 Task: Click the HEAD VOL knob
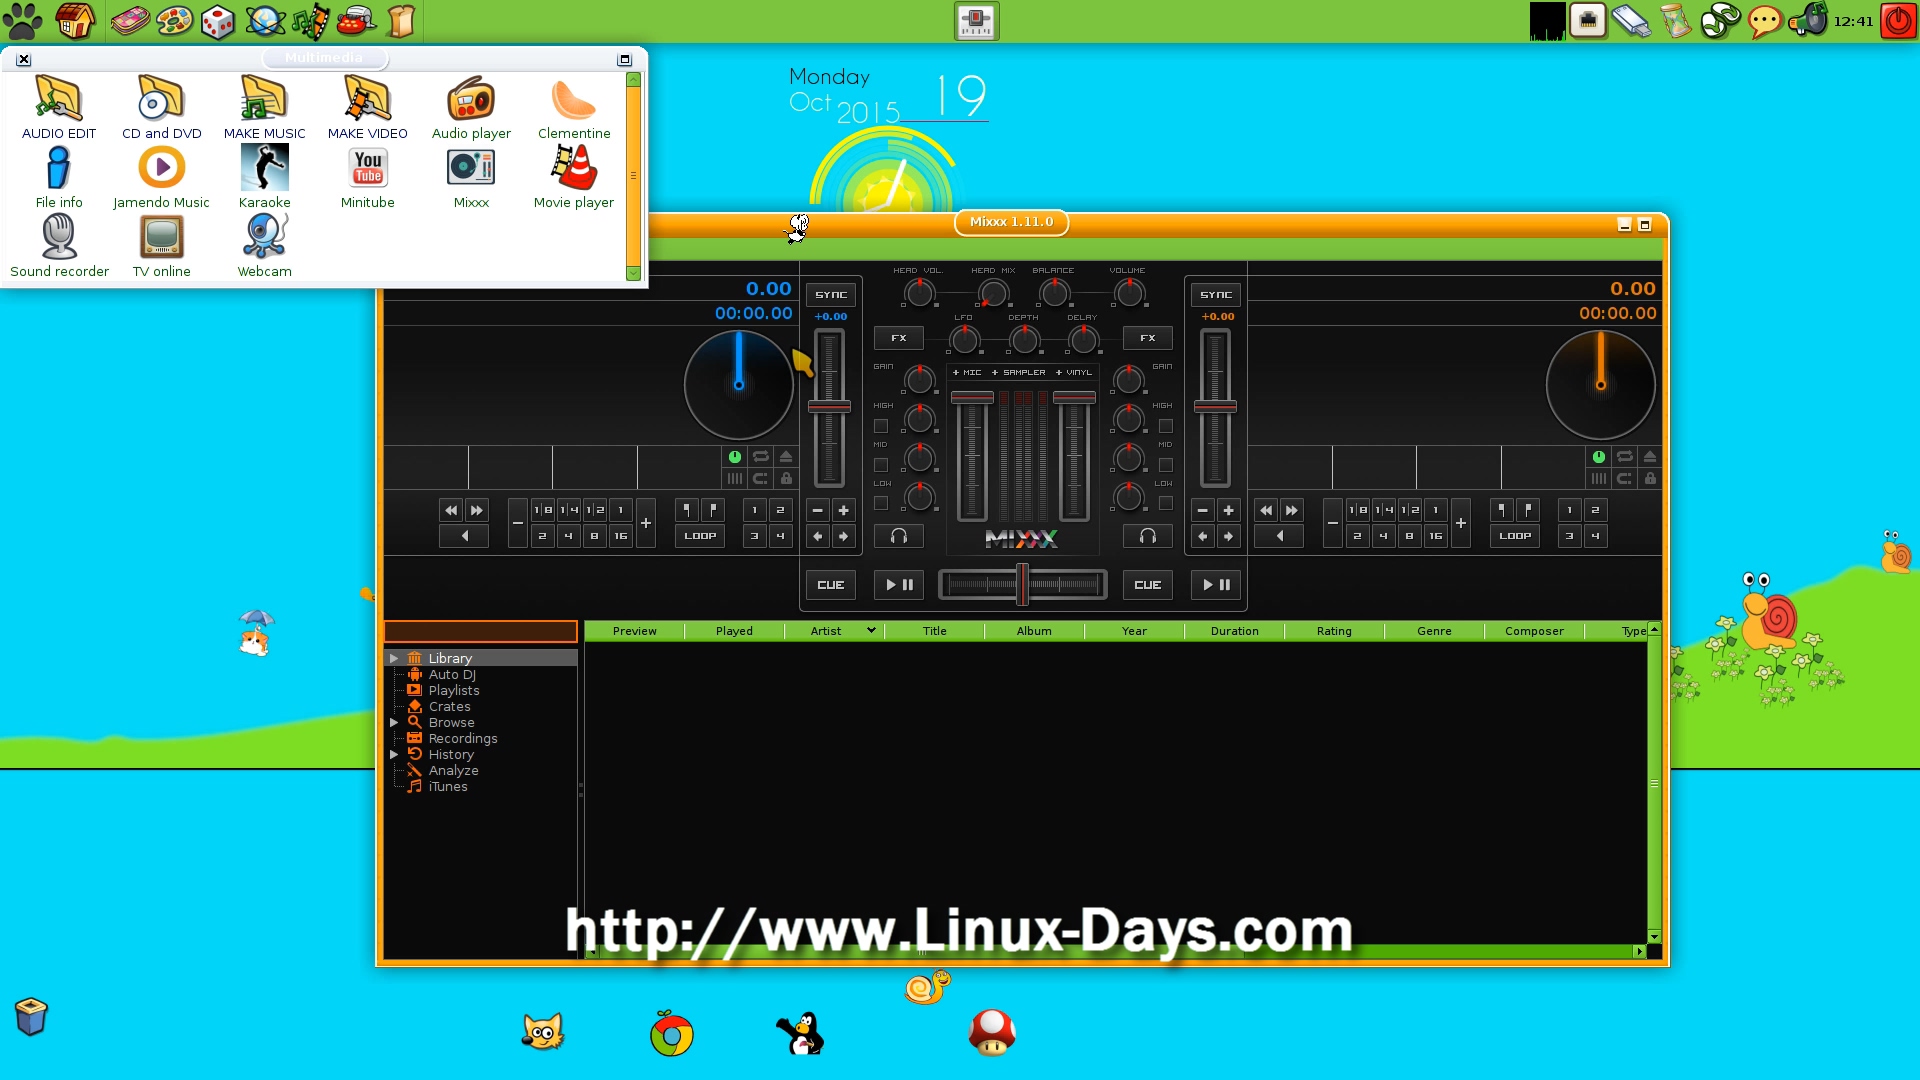(919, 293)
